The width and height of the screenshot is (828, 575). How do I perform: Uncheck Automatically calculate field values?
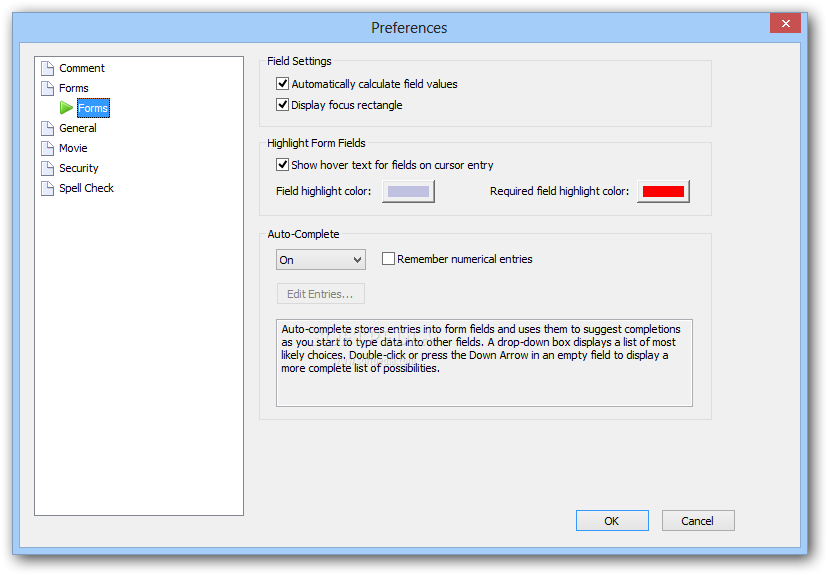pos(283,84)
